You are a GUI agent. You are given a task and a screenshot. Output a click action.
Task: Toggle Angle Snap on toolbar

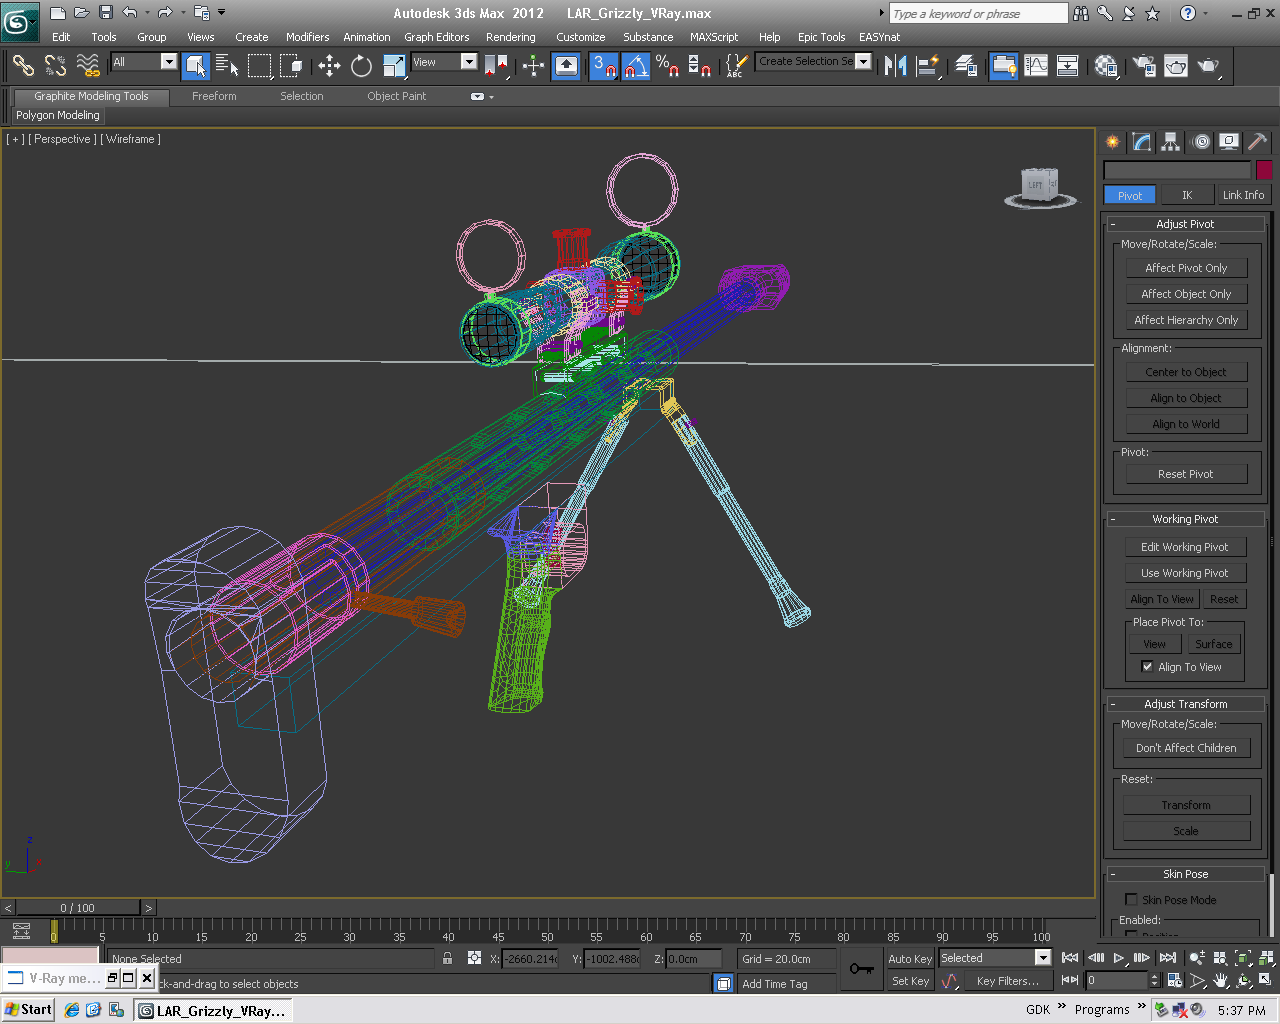click(636, 66)
